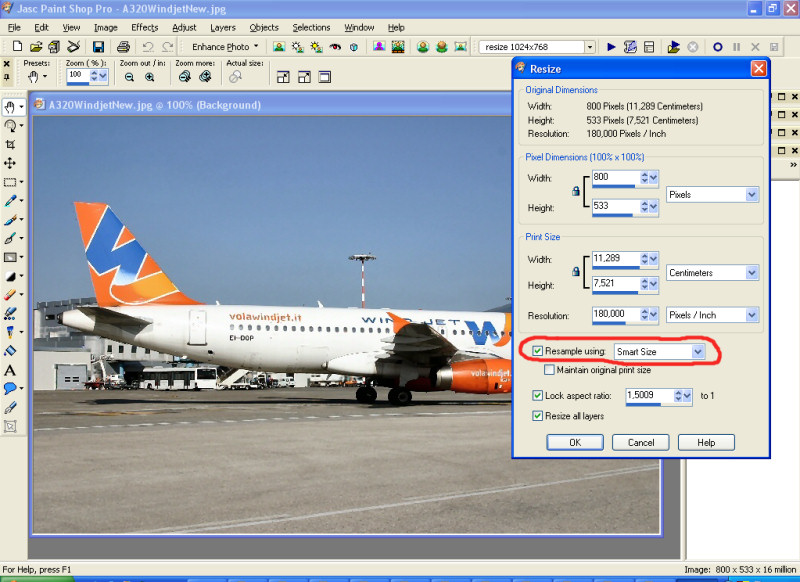Click the Resolution field showing 180,000

coord(615,314)
